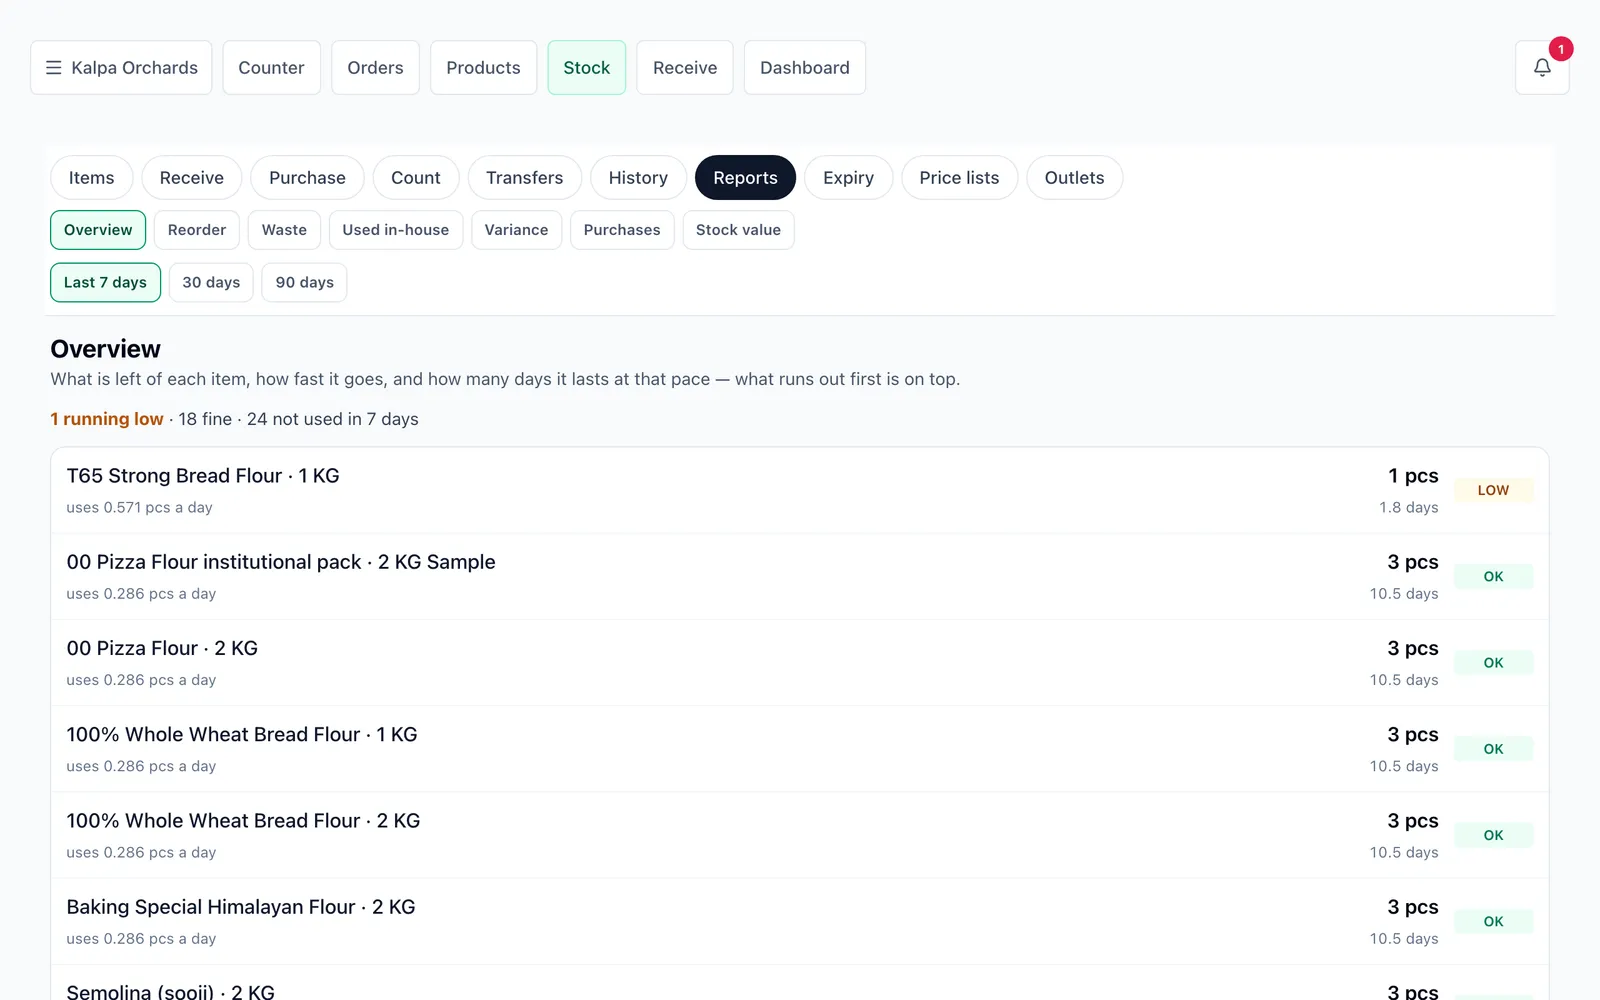
Task: Open the Reorder report
Action: click(197, 230)
